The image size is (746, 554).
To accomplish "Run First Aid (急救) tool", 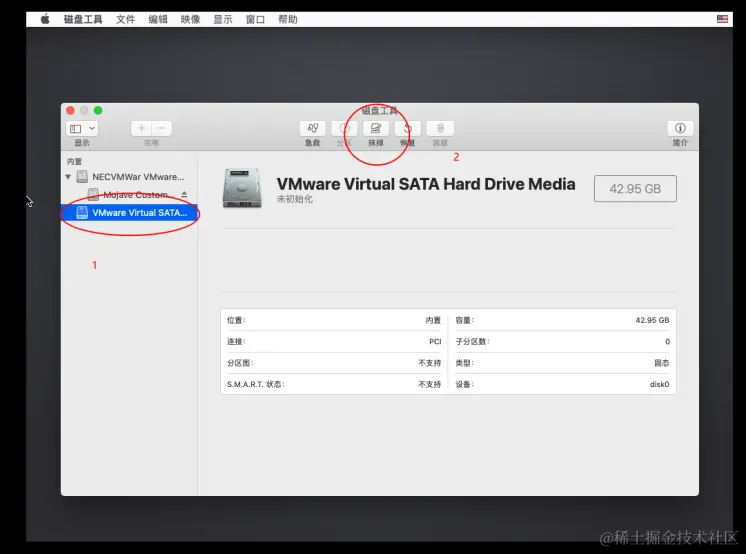I will coord(313,128).
